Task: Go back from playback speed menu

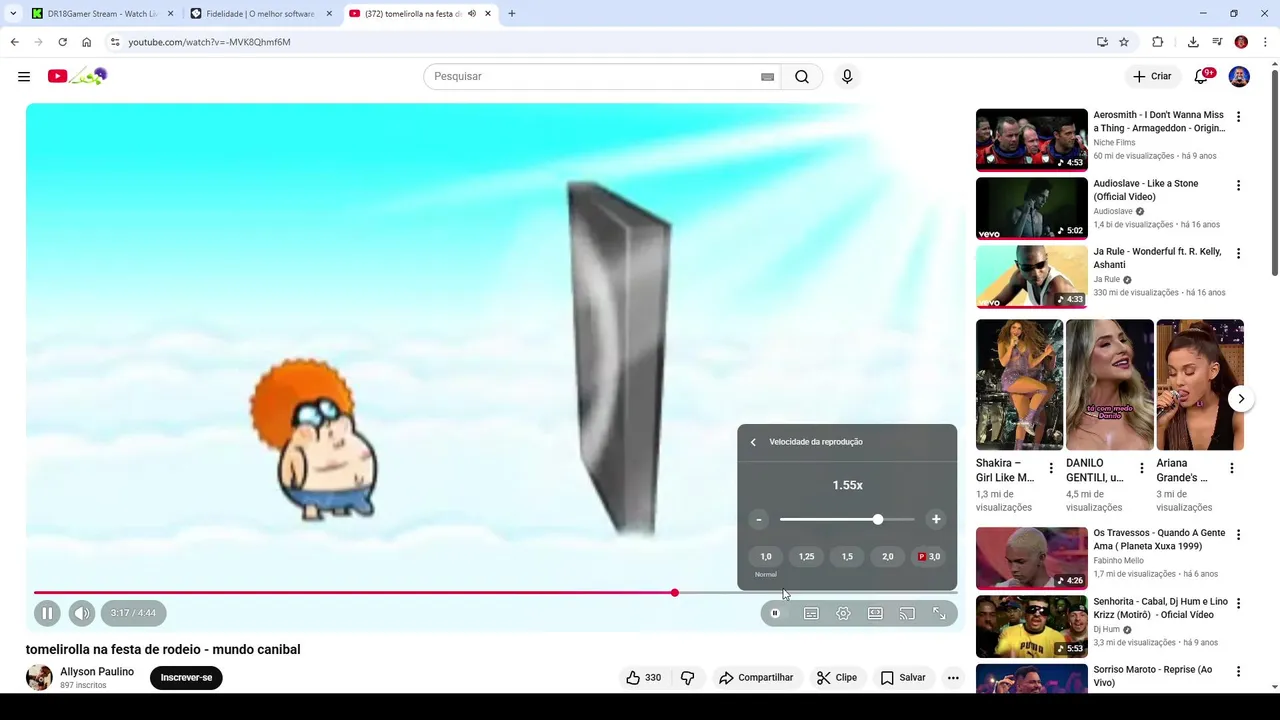Action: click(x=753, y=442)
